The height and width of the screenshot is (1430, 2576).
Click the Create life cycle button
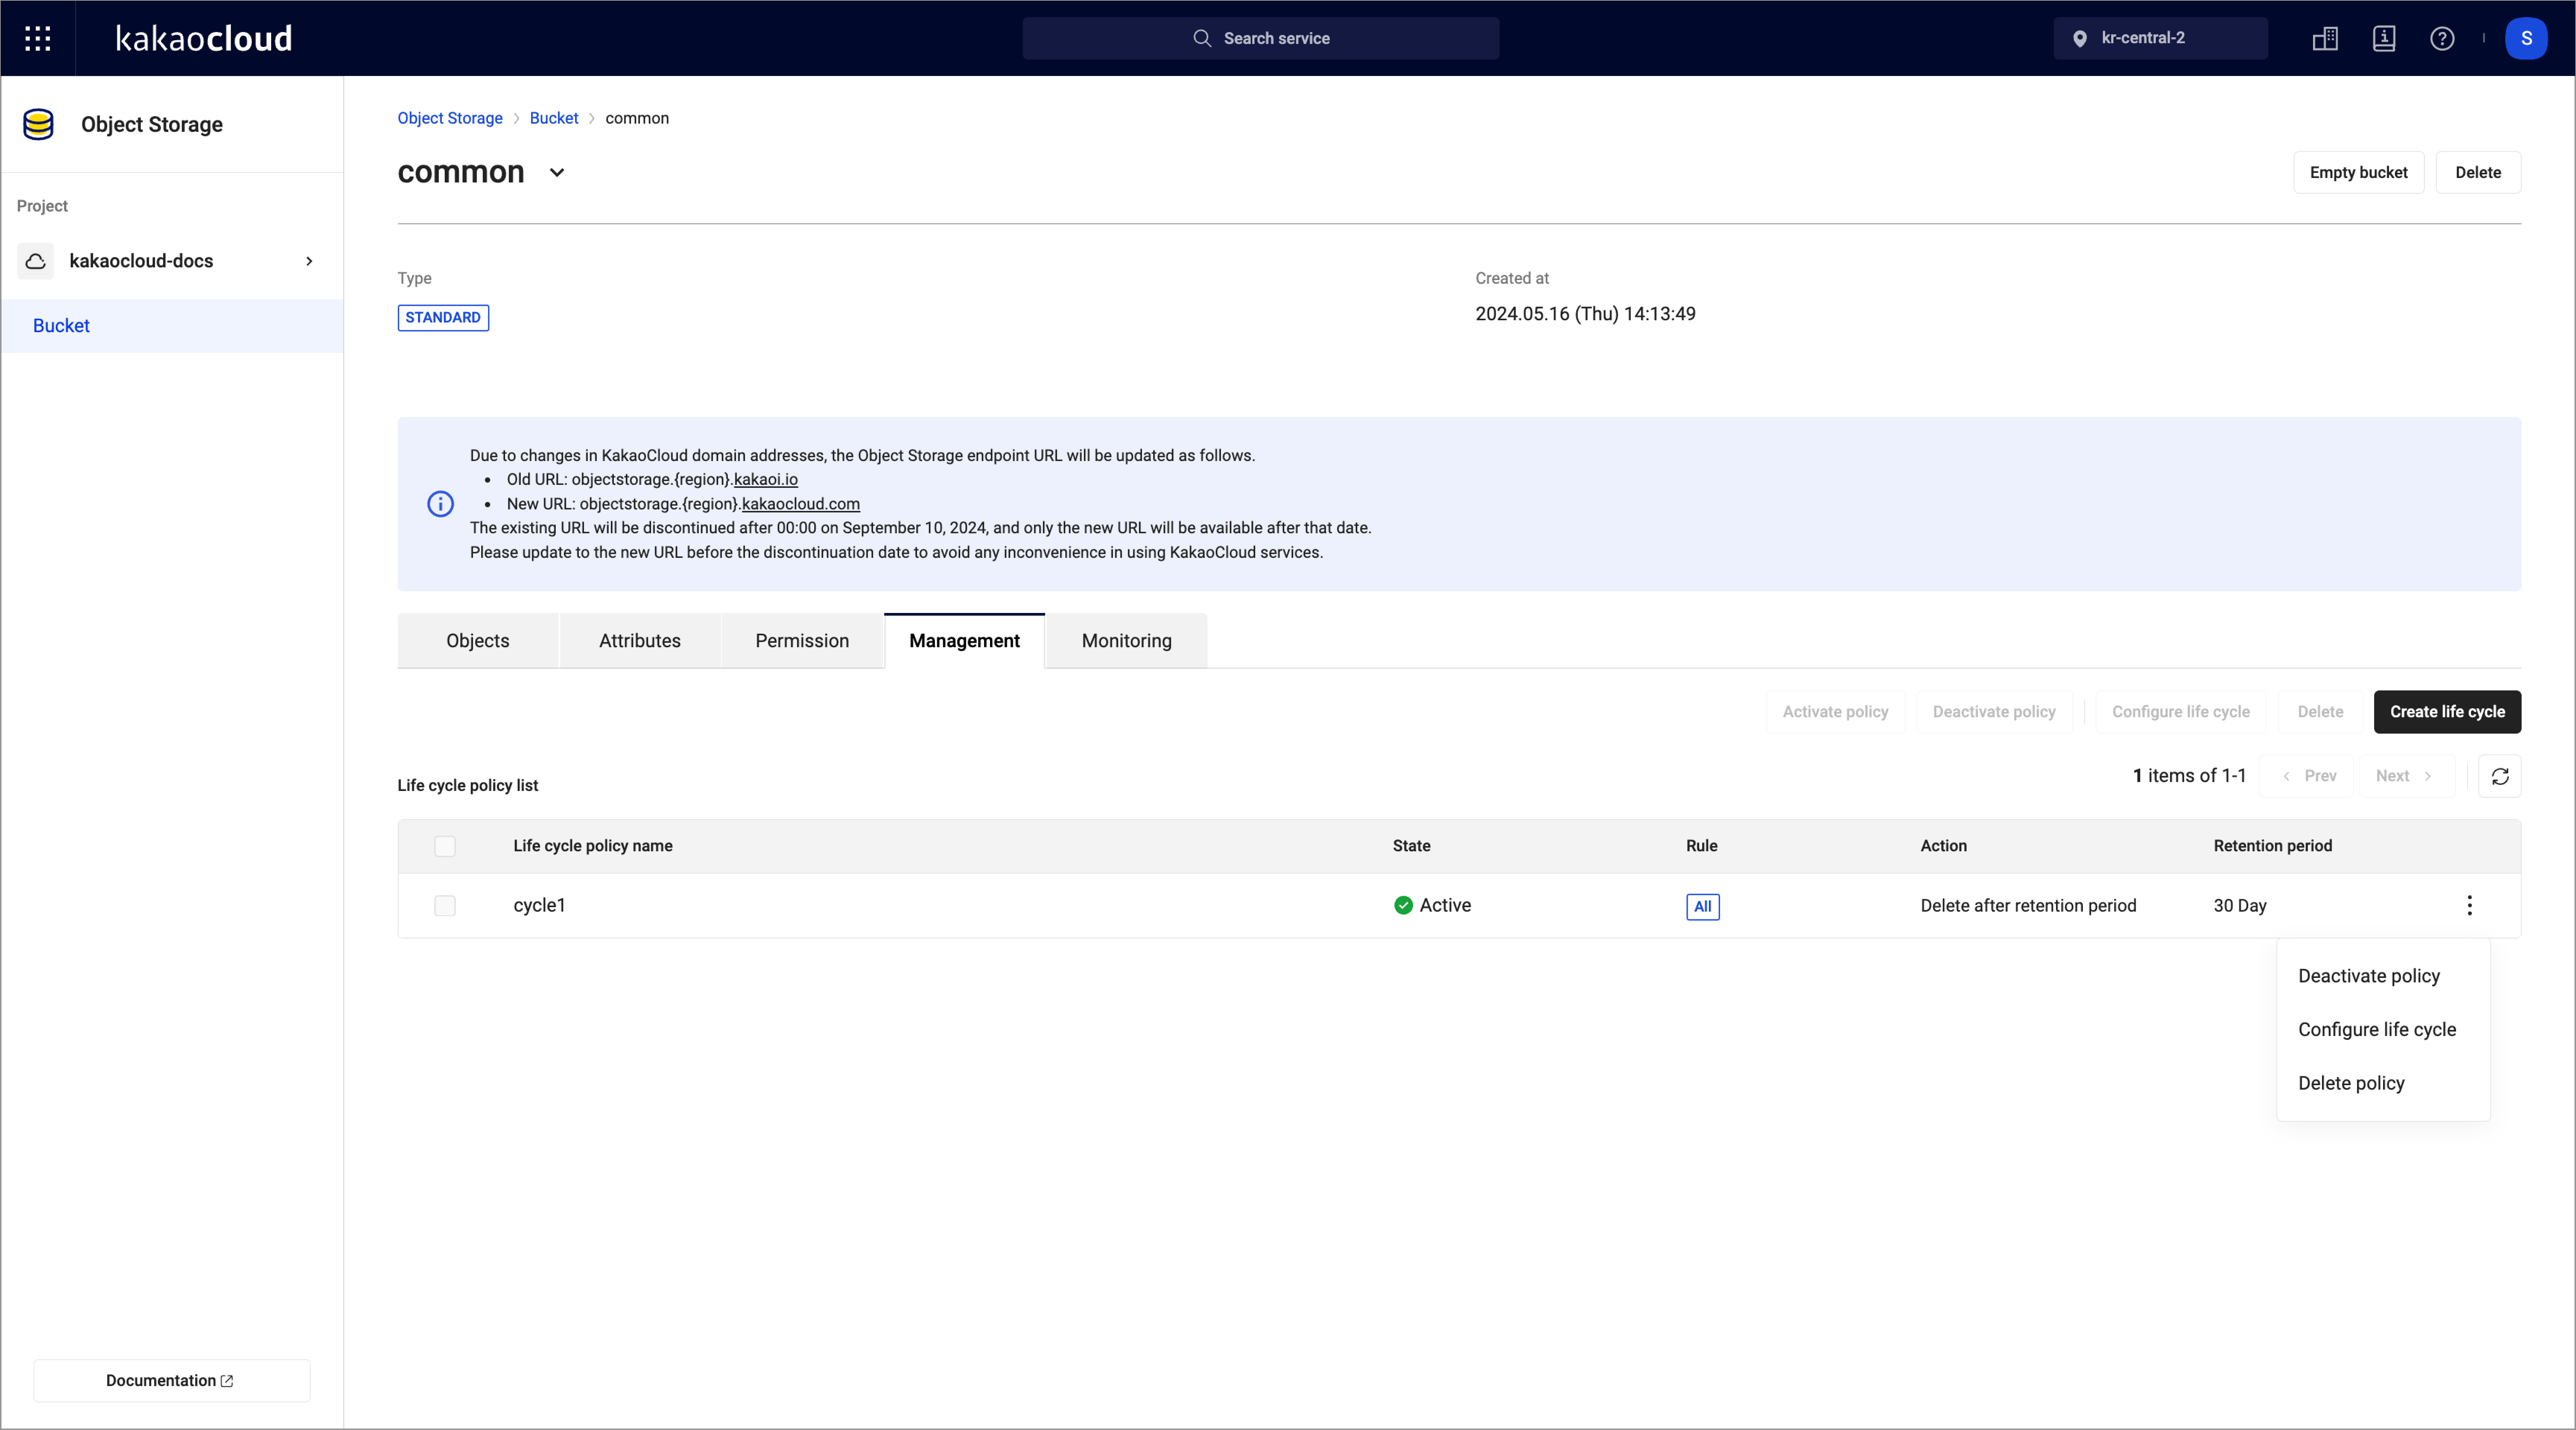pyautogui.click(x=2447, y=711)
